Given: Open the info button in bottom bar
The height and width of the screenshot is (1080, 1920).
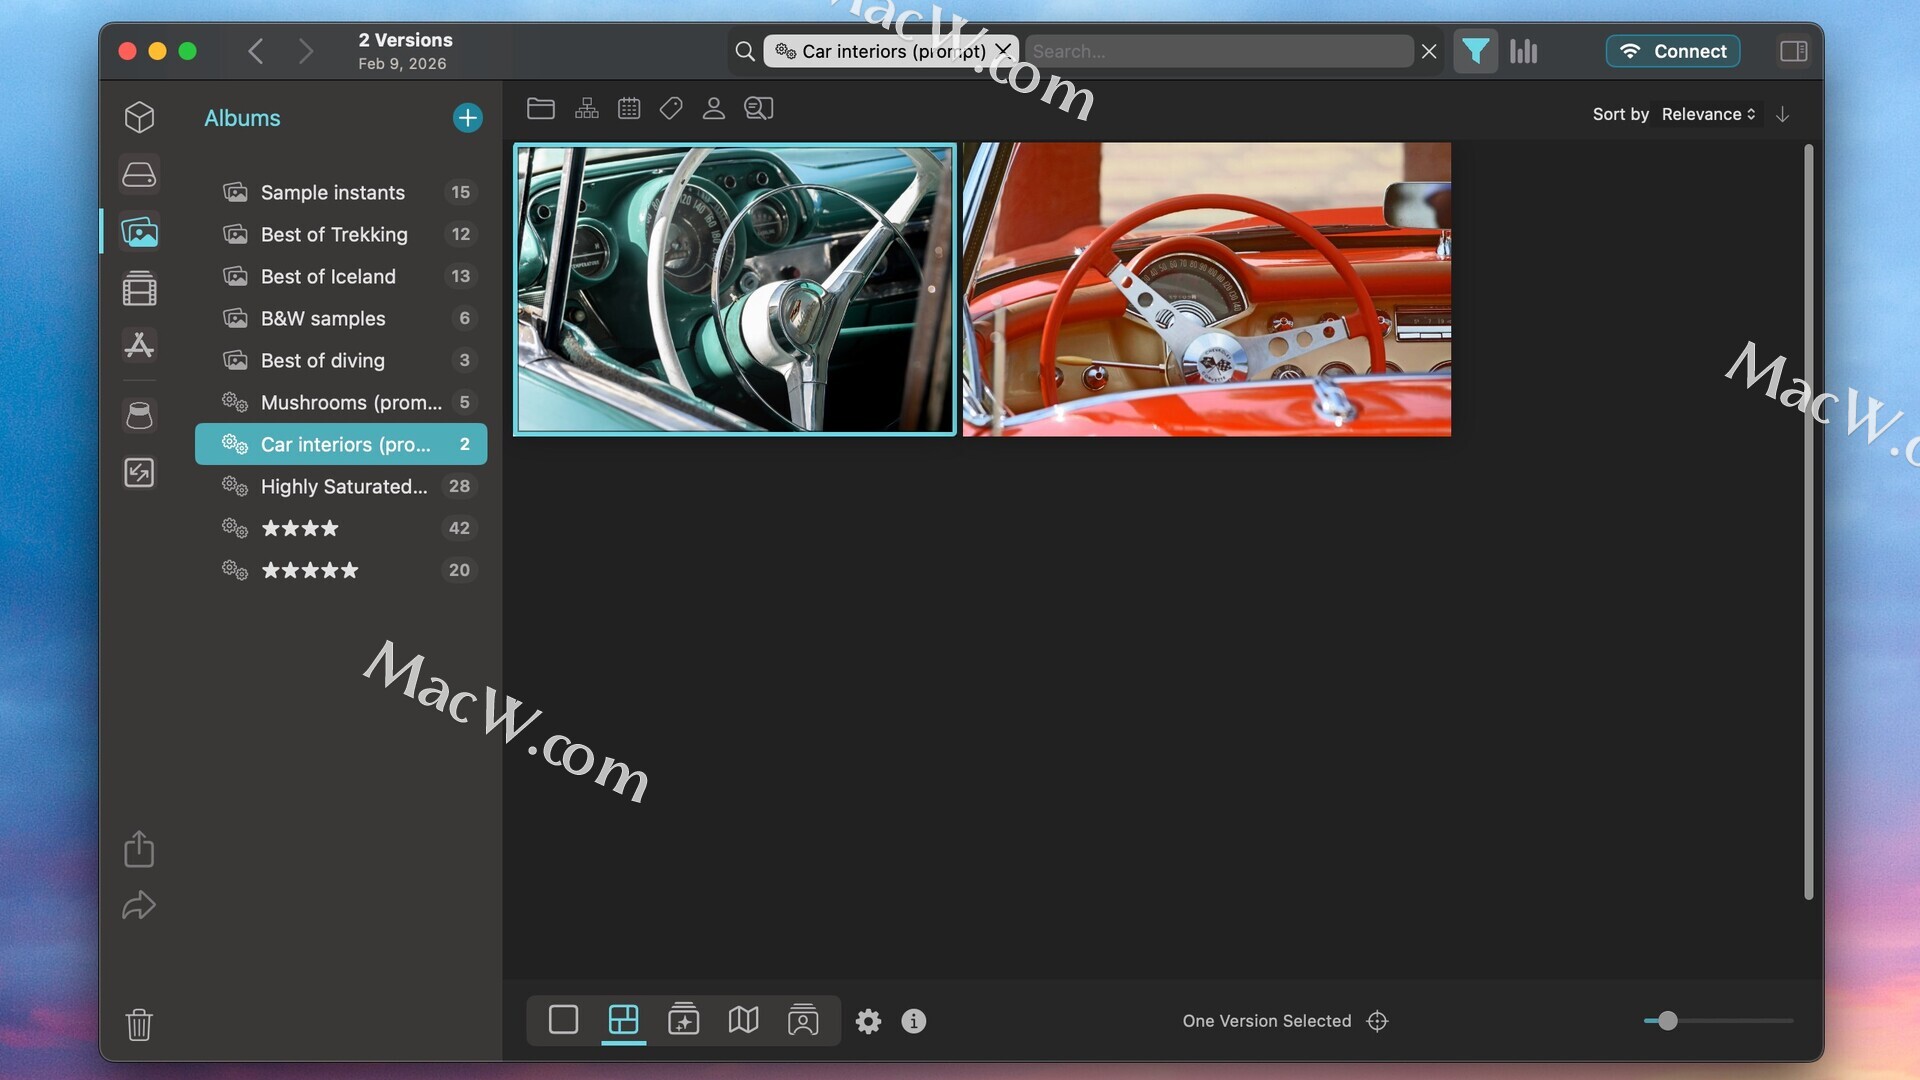Looking at the screenshot, I should 913,1021.
